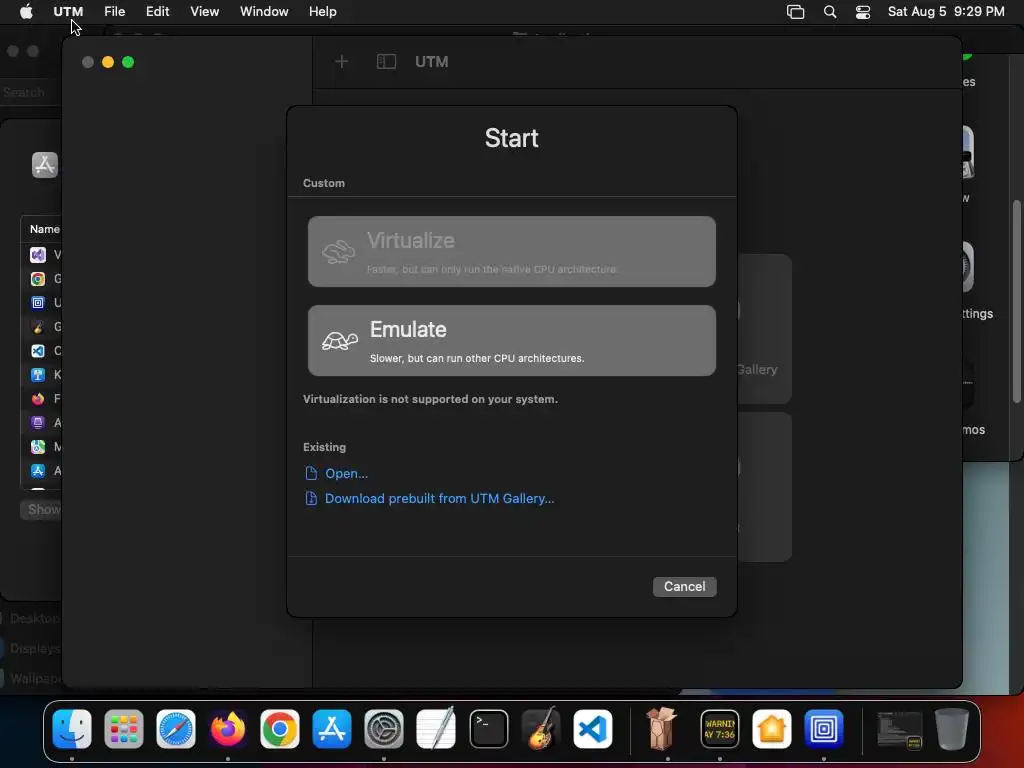Open Finder from the Dock
Screen dimensions: 1024x768
(x=72, y=729)
